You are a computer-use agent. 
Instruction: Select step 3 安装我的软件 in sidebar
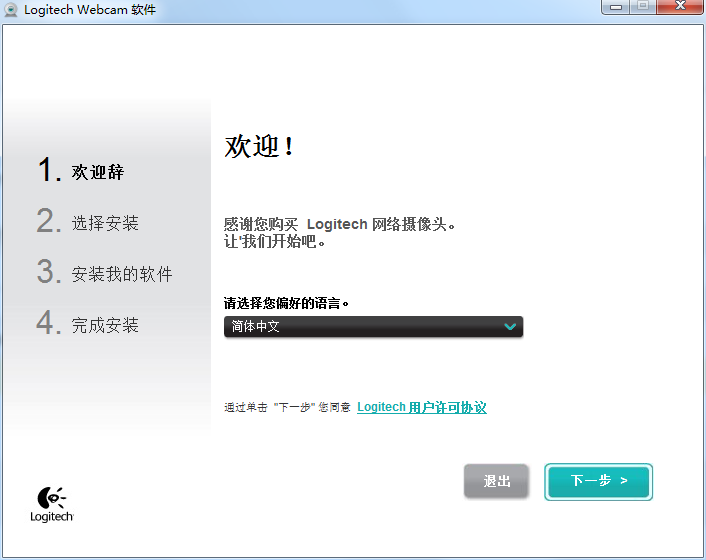[x=104, y=272]
